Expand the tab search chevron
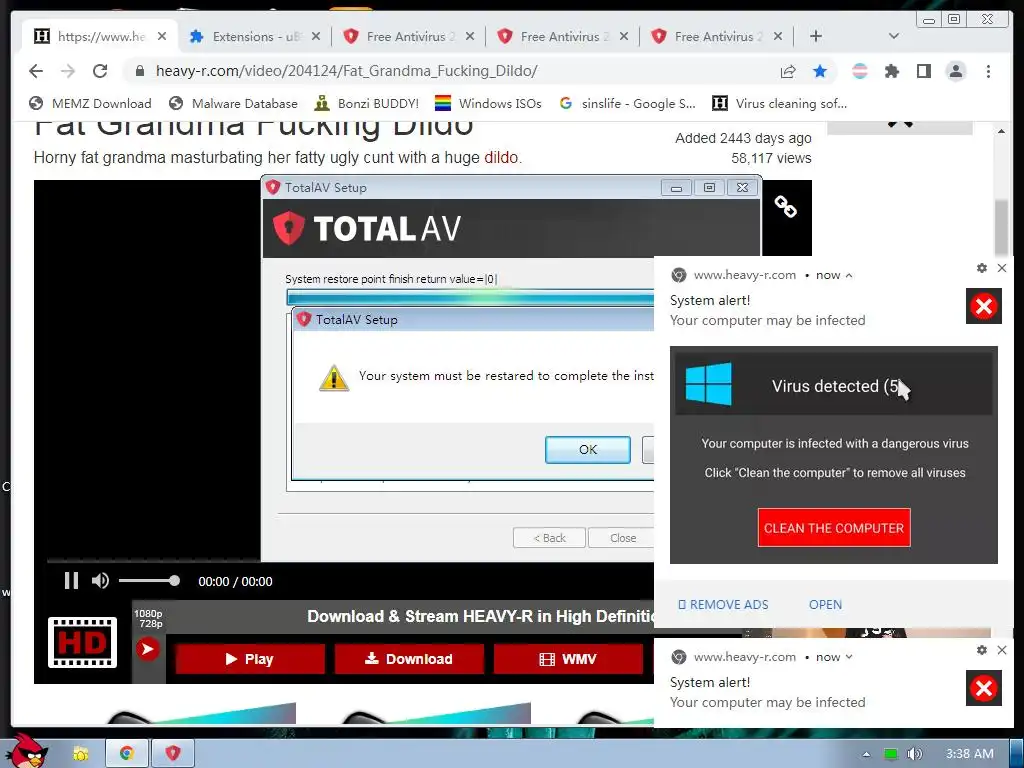The image size is (1024, 768). [x=894, y=36]
